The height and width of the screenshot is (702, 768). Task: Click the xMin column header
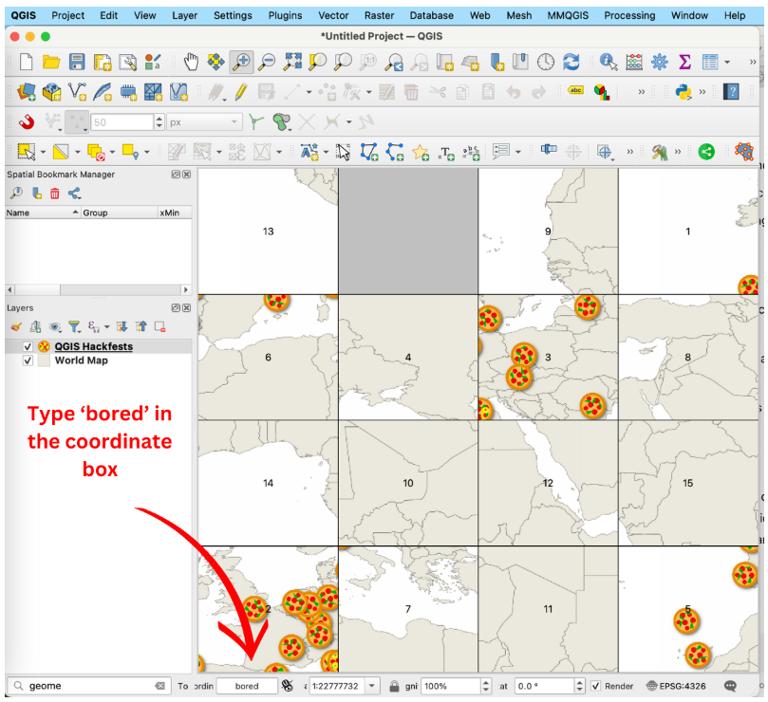(x=175, y=213)
